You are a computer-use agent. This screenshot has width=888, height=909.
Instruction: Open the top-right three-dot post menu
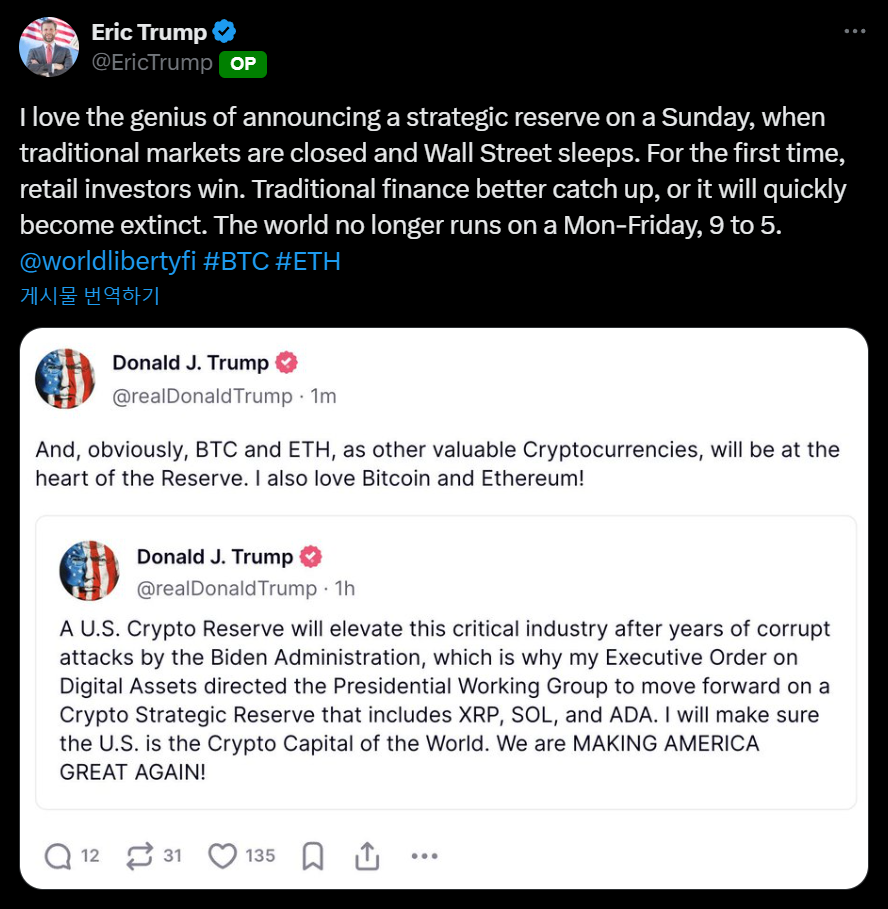coord(854,31)
